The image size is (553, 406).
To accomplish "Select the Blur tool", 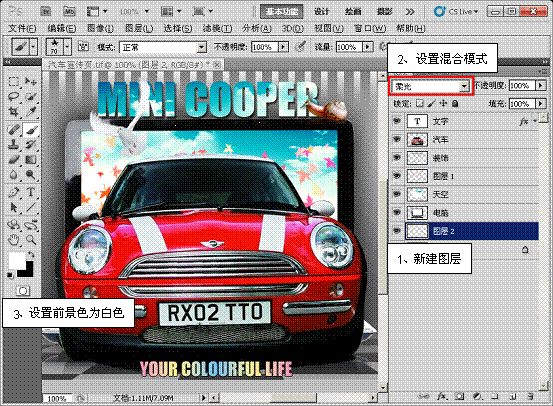I will (13, 175).
